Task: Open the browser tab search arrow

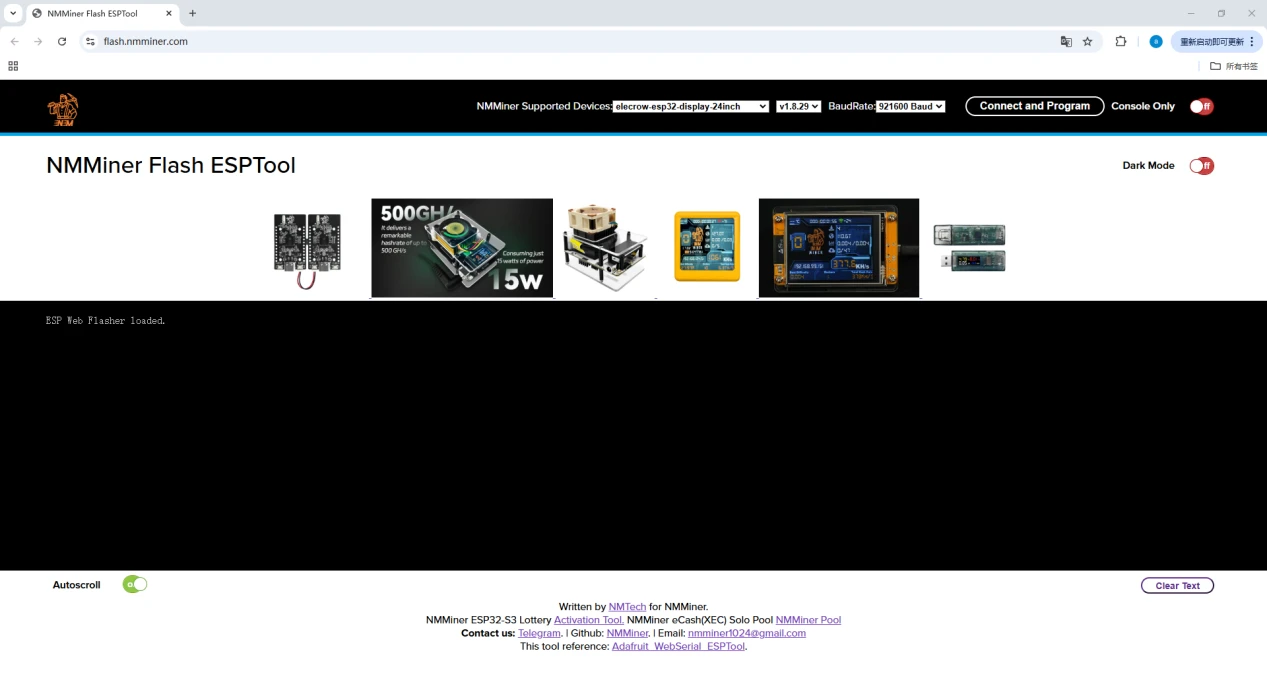Action: click(13, 14)
